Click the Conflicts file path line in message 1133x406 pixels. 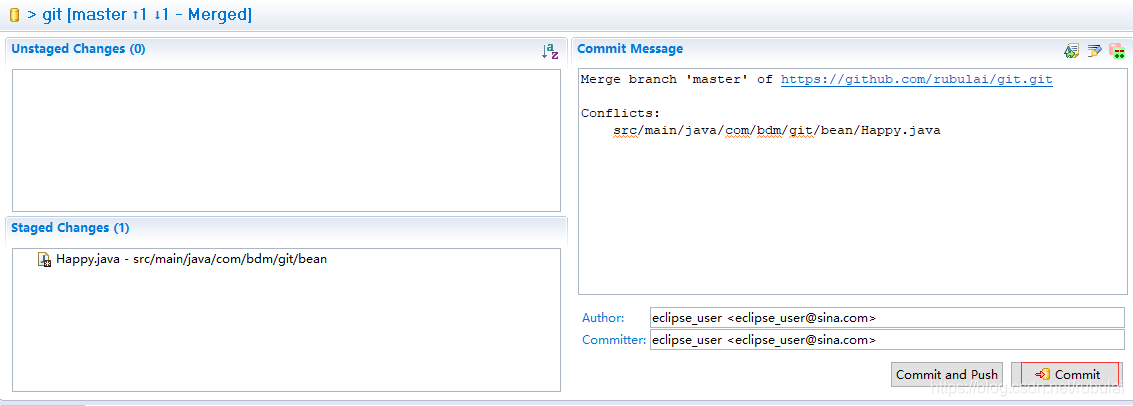(x=776, y=130)
